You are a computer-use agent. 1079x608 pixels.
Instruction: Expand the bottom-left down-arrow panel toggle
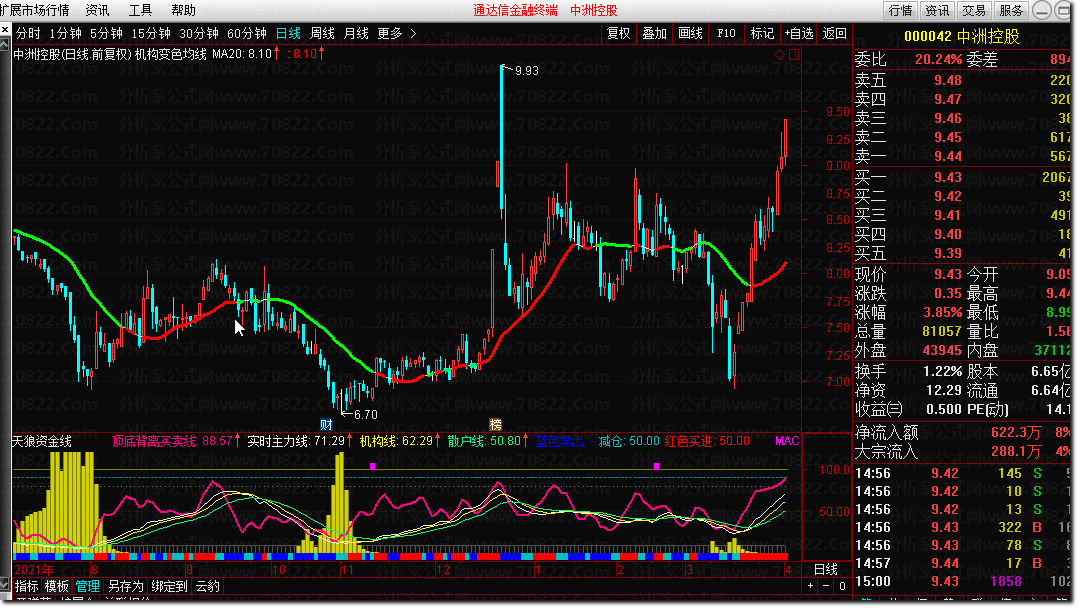pyautogui.click(x=6, y=585)
